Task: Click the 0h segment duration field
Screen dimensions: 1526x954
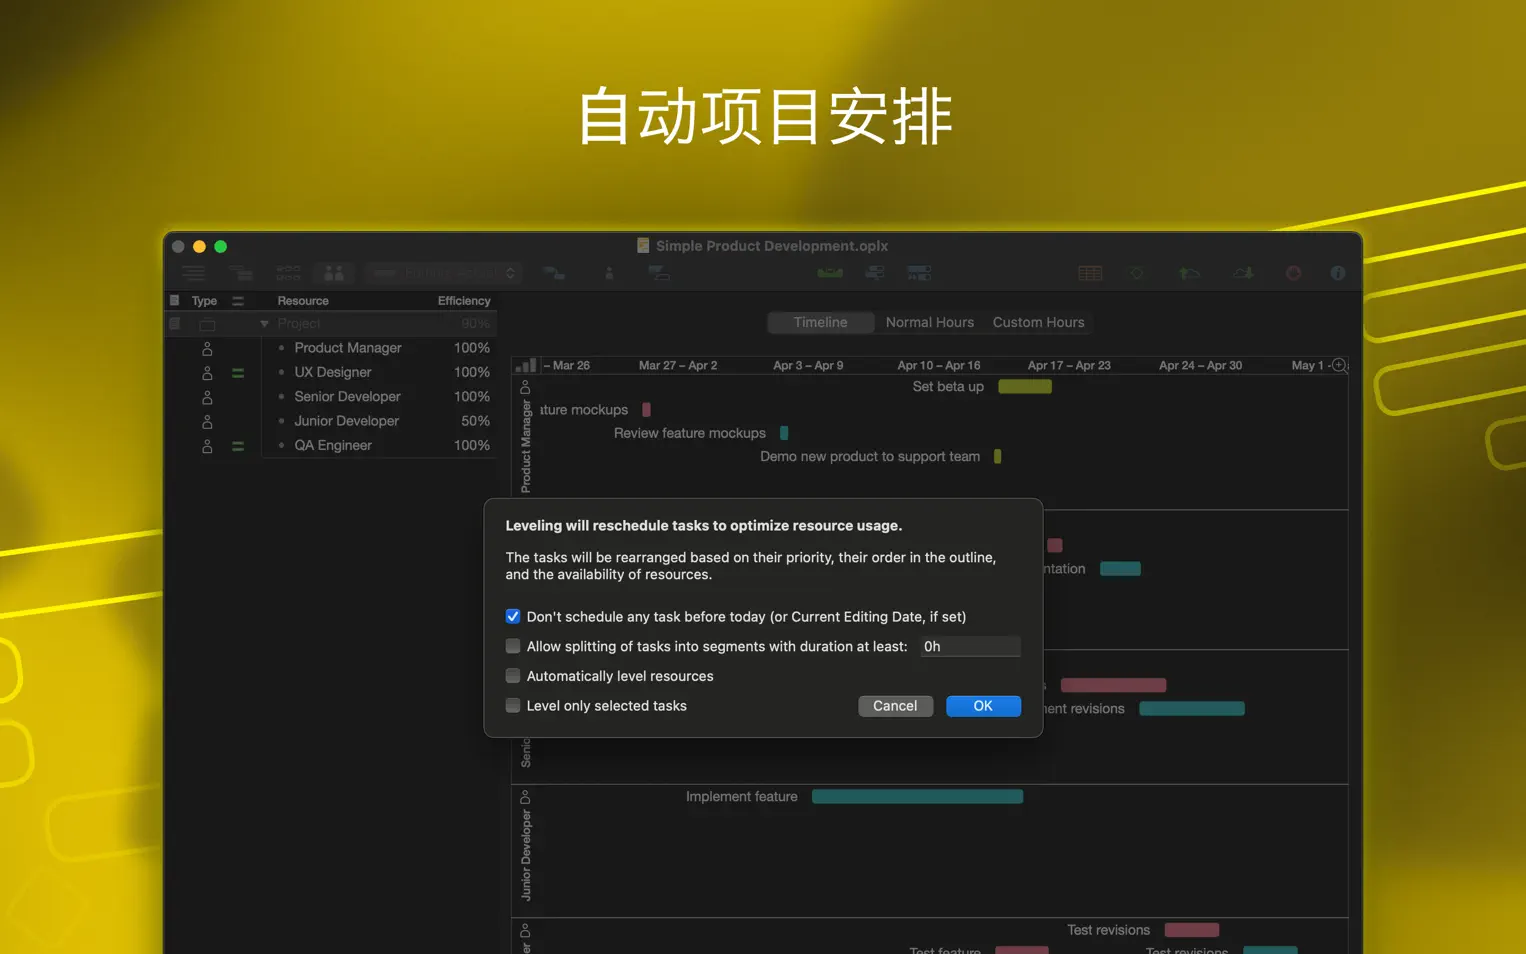Action: (970, 646)
